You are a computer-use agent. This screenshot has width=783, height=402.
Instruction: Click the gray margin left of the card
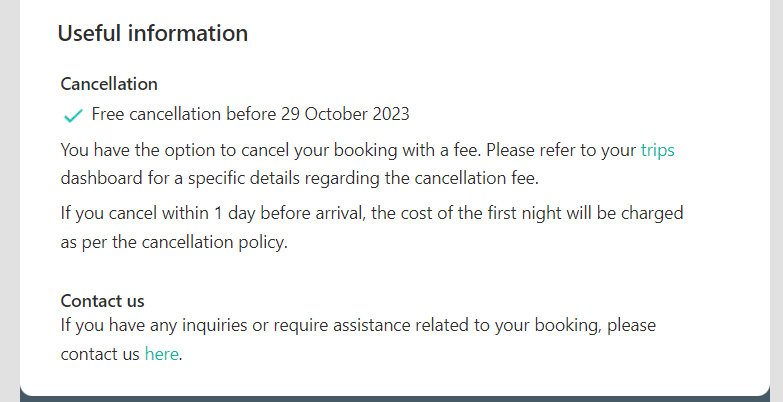tap(9, 200)
